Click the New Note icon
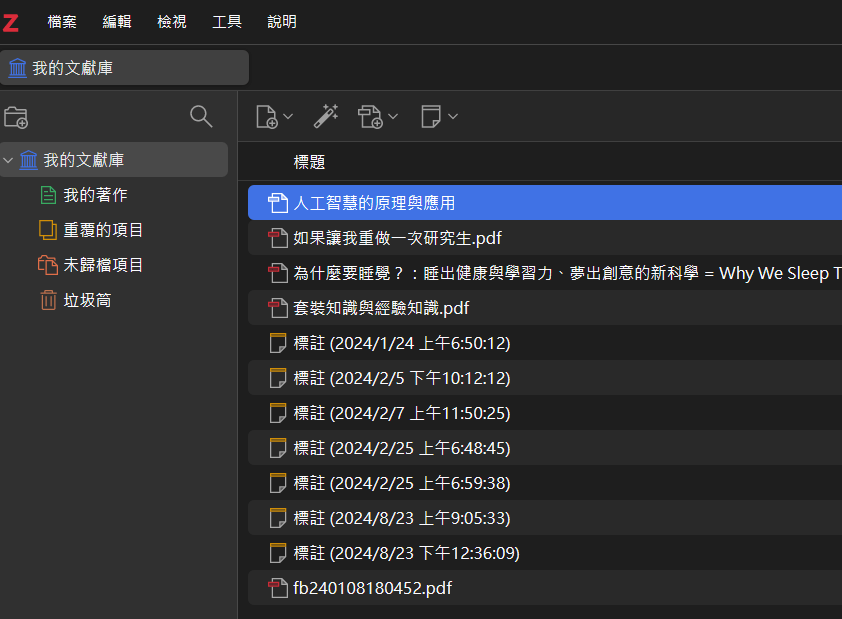The height and width of the screenshot is (619, 842). point(431,116)
